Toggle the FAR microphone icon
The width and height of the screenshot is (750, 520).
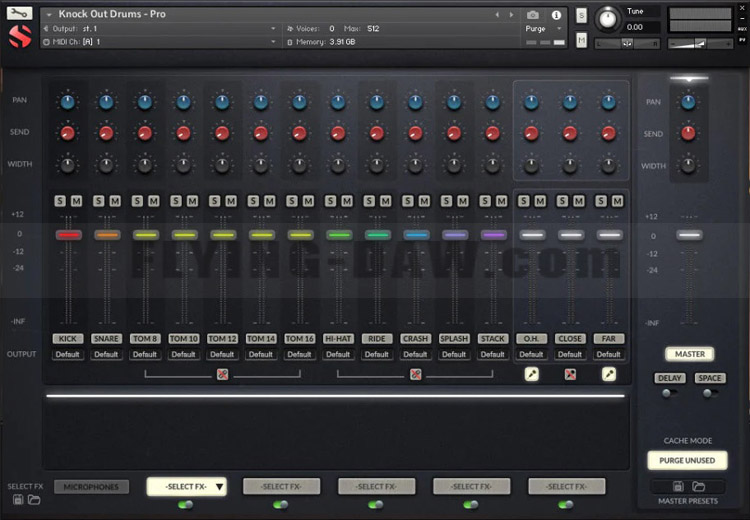click(608, 374)
